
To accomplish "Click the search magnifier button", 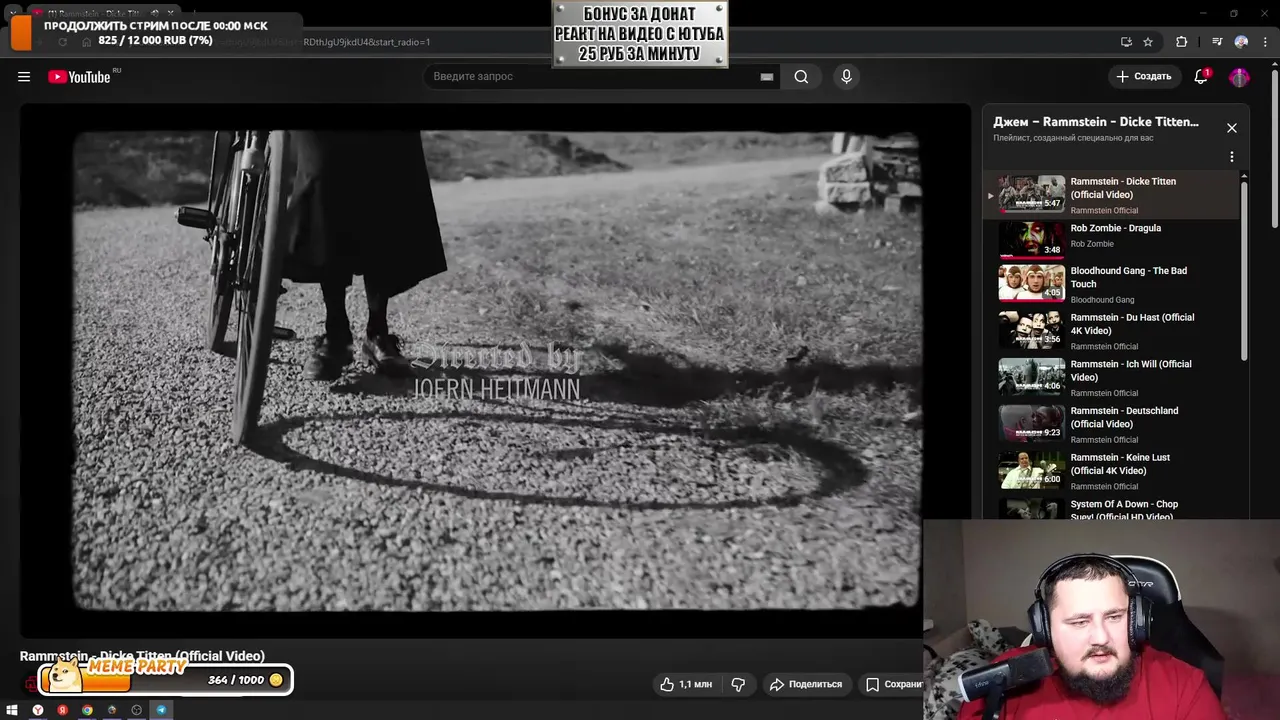I will click(x=801, y=77).
